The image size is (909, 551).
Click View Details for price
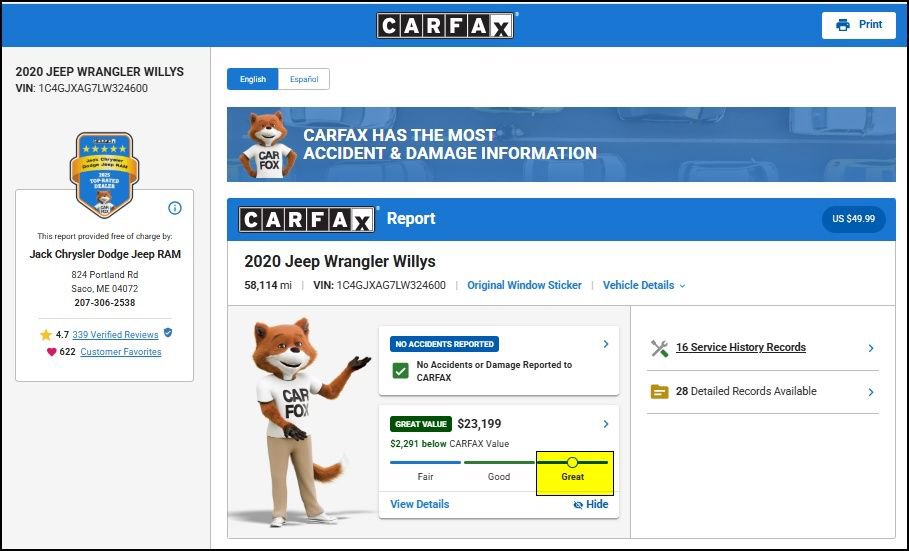(420, 504)
